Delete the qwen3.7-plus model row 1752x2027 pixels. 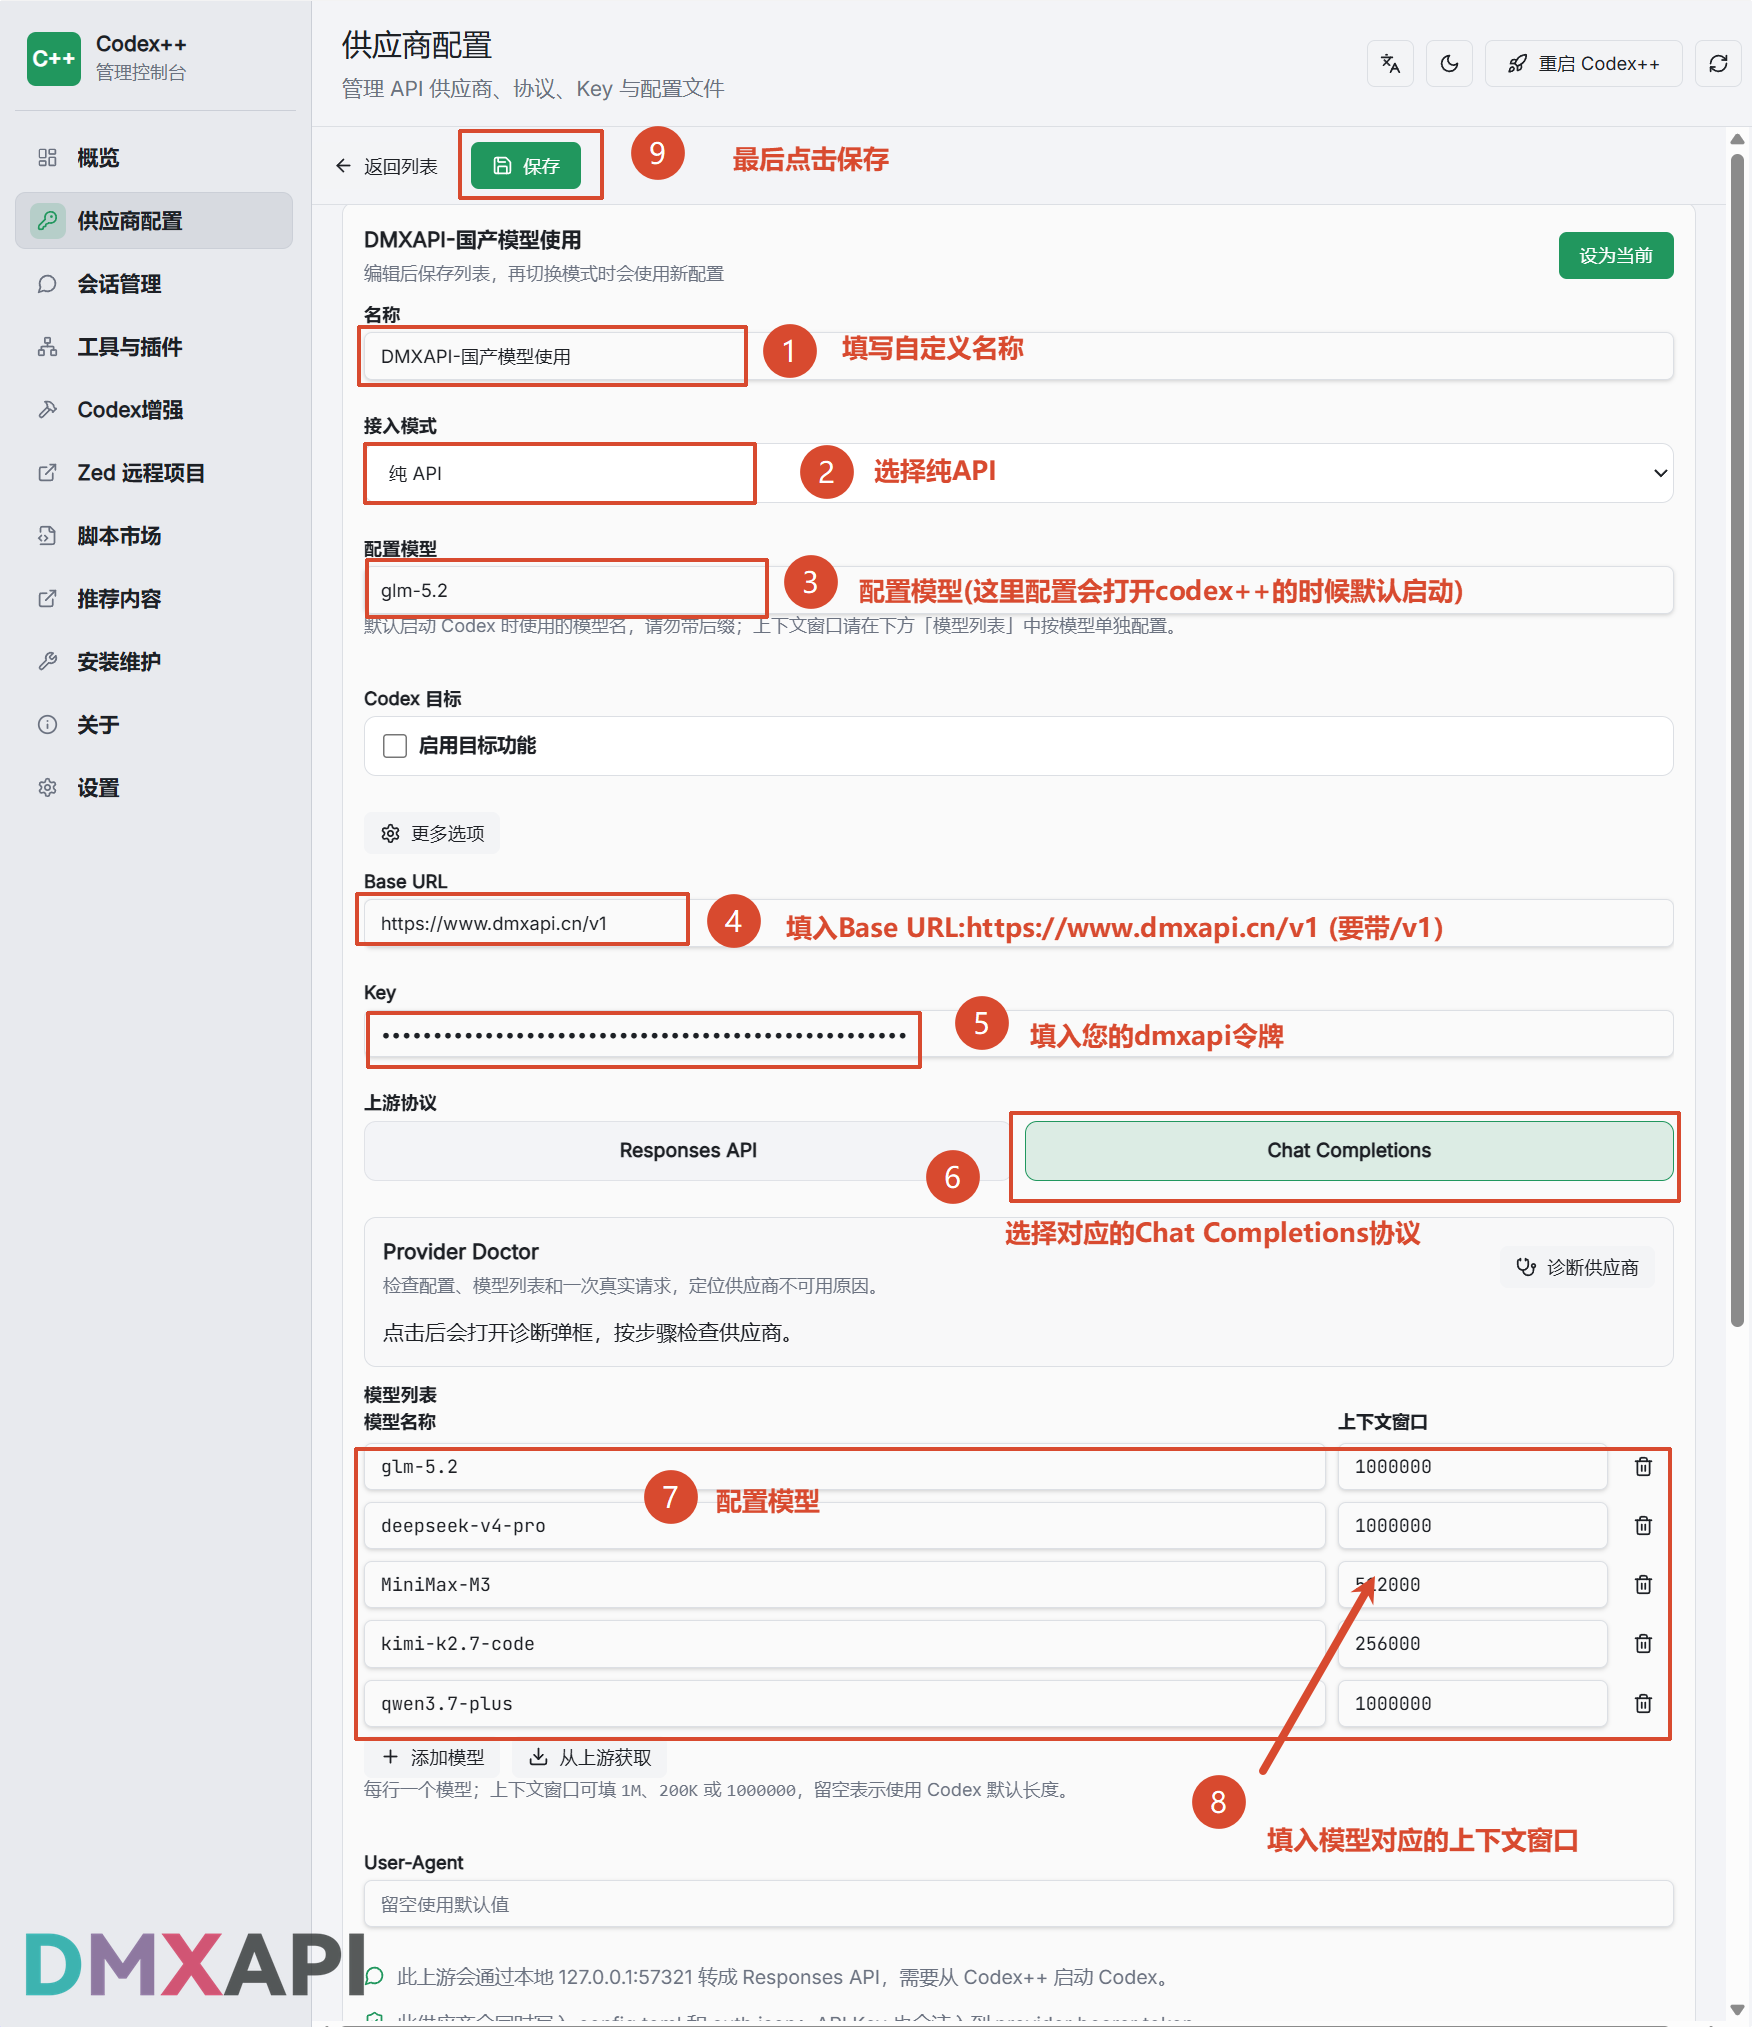pos(1643,1704)
